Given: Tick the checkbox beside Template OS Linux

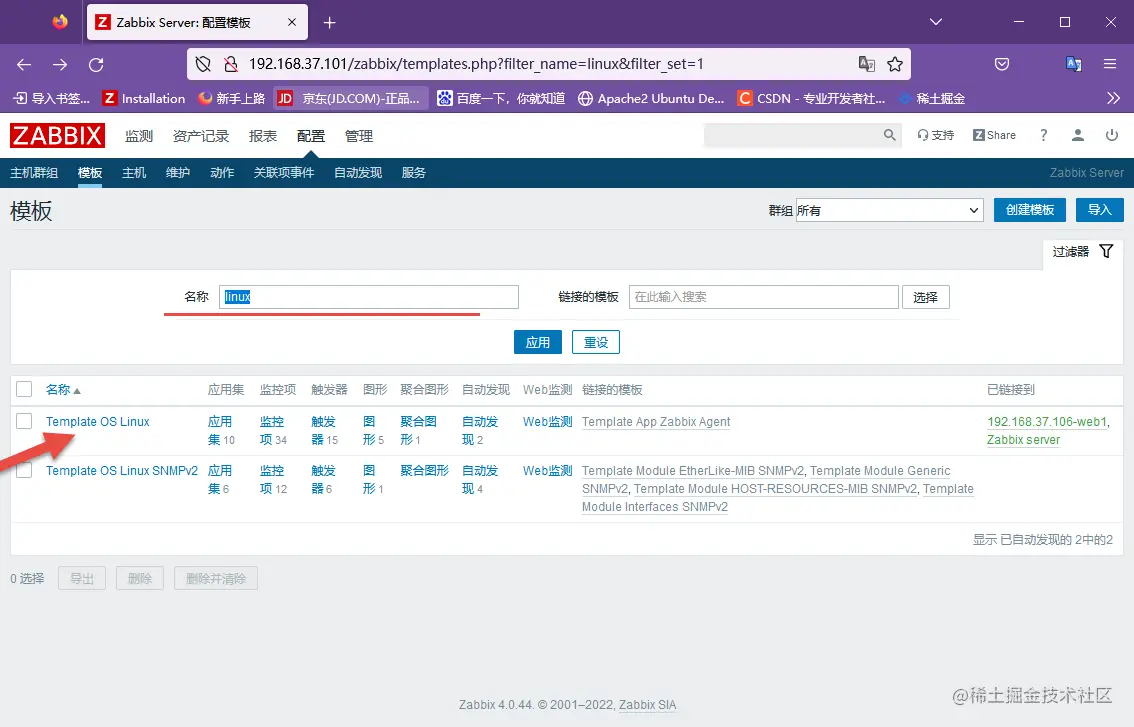Looking at the screenshot, I should tap(24, 421).
